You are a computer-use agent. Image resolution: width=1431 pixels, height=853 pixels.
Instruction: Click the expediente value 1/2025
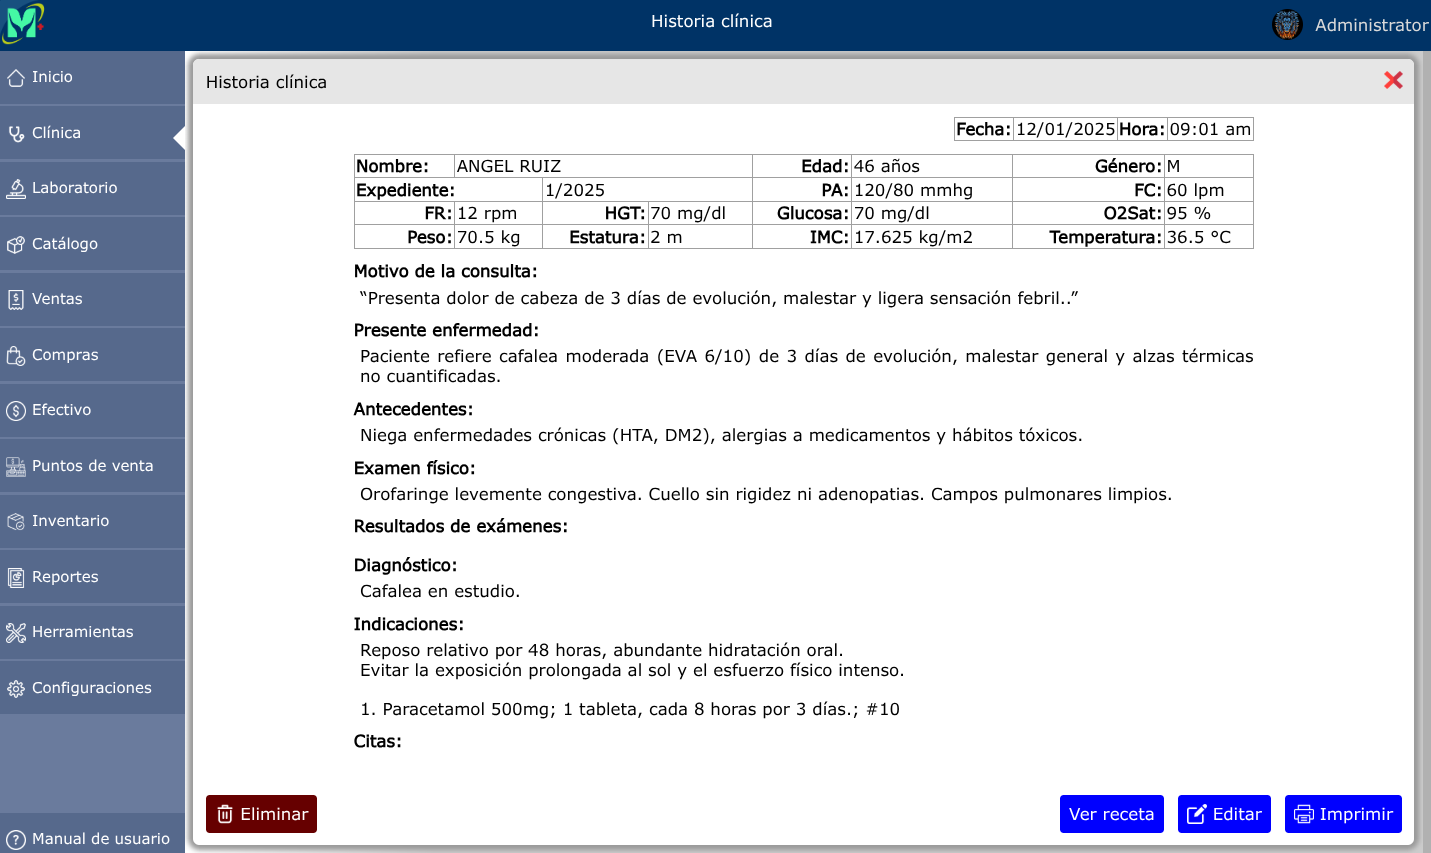tap(575, 190)
